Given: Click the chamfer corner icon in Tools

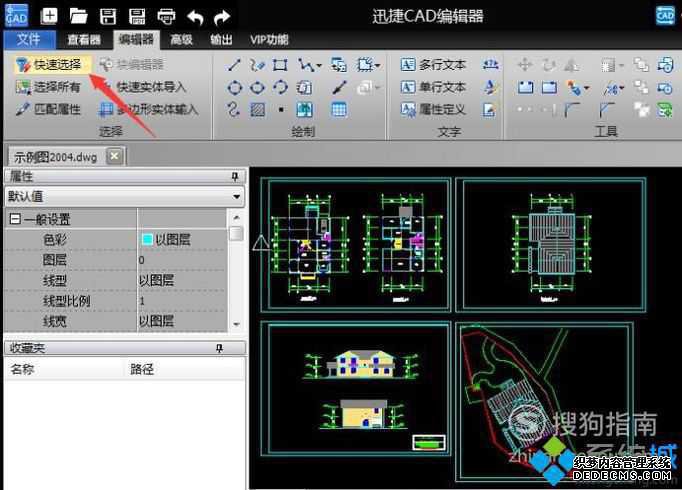Looking at the screenshot, I should tap(606, 110).
